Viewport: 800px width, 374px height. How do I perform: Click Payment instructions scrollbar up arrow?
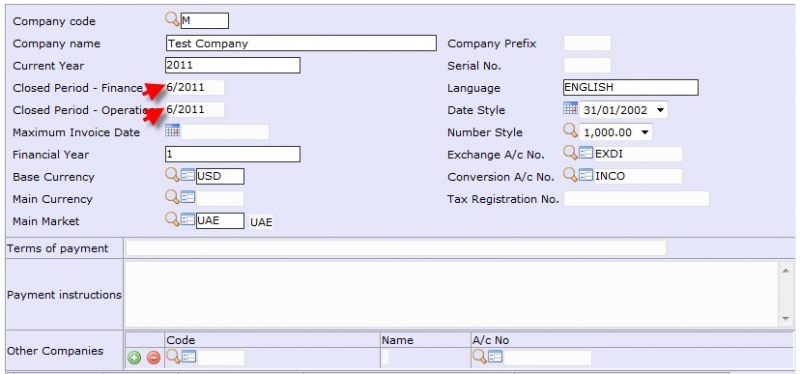(x=785, y=270)
